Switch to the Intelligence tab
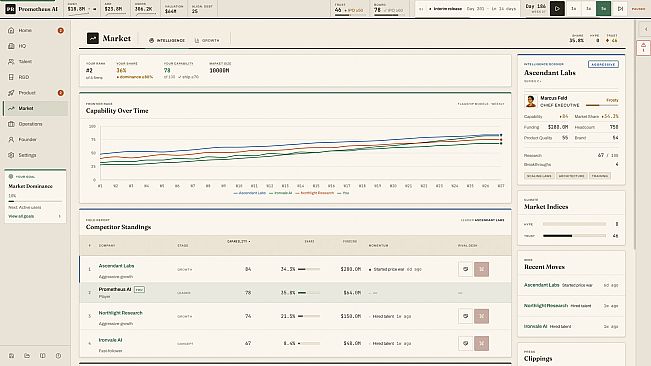651x366 pixels. click(166, 40)
